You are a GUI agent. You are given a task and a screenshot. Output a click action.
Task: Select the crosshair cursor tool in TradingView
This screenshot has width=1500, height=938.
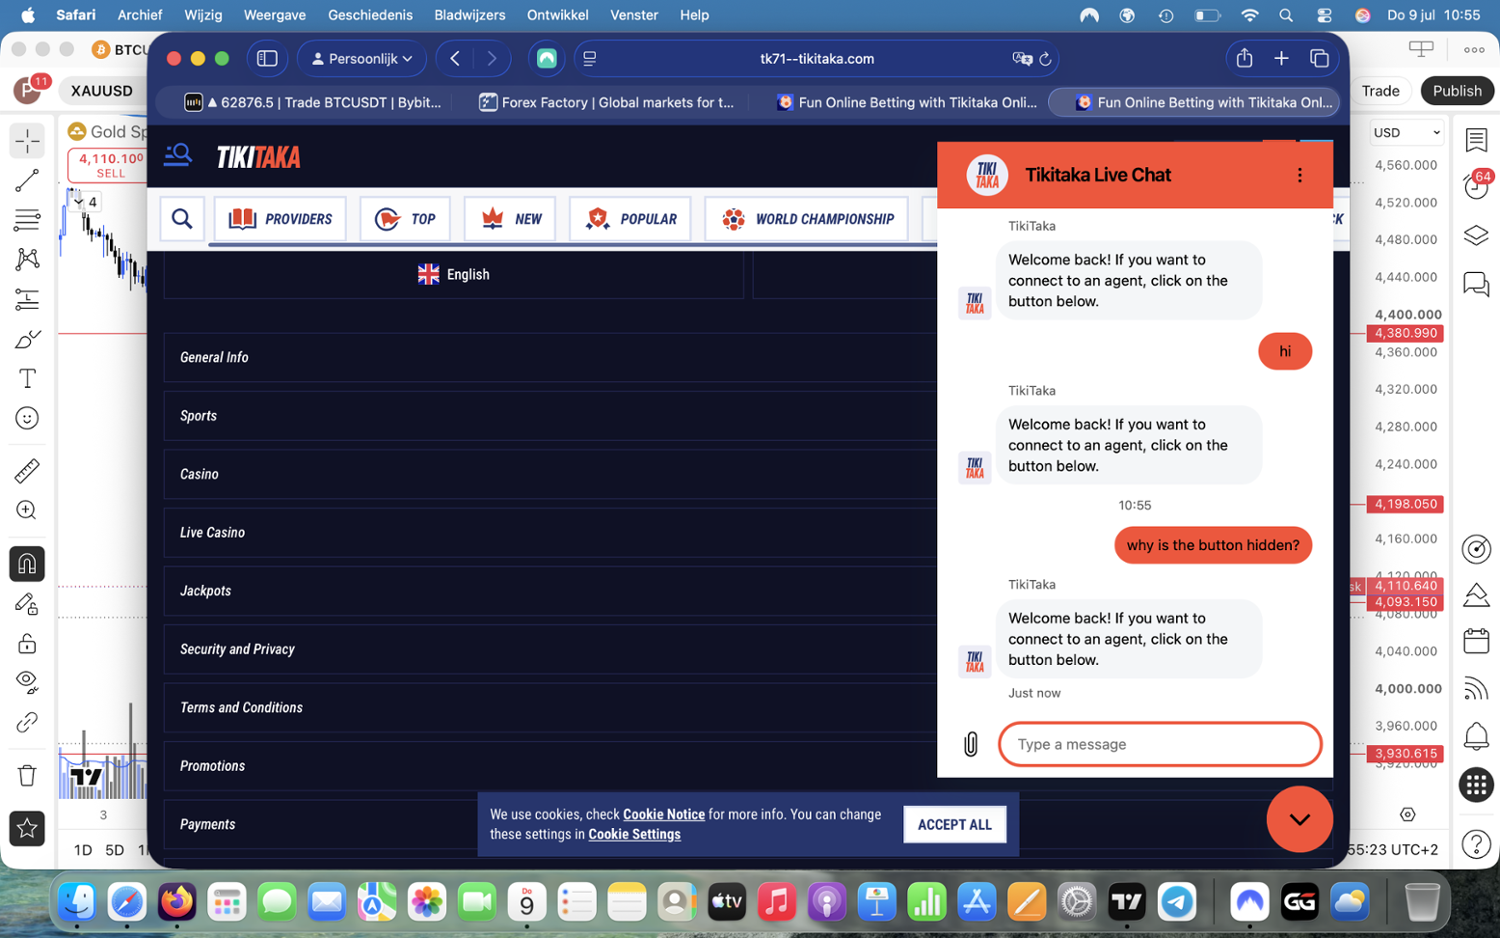click(27, 140)
